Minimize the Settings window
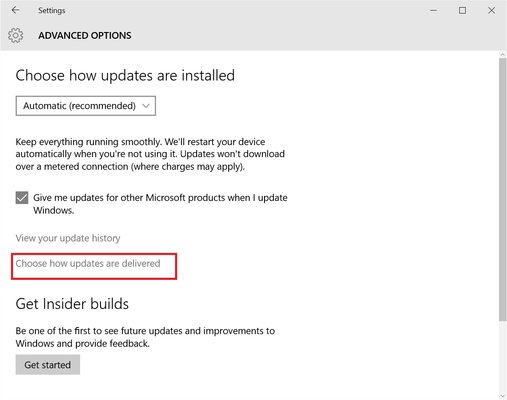 [x=433, y=10]
